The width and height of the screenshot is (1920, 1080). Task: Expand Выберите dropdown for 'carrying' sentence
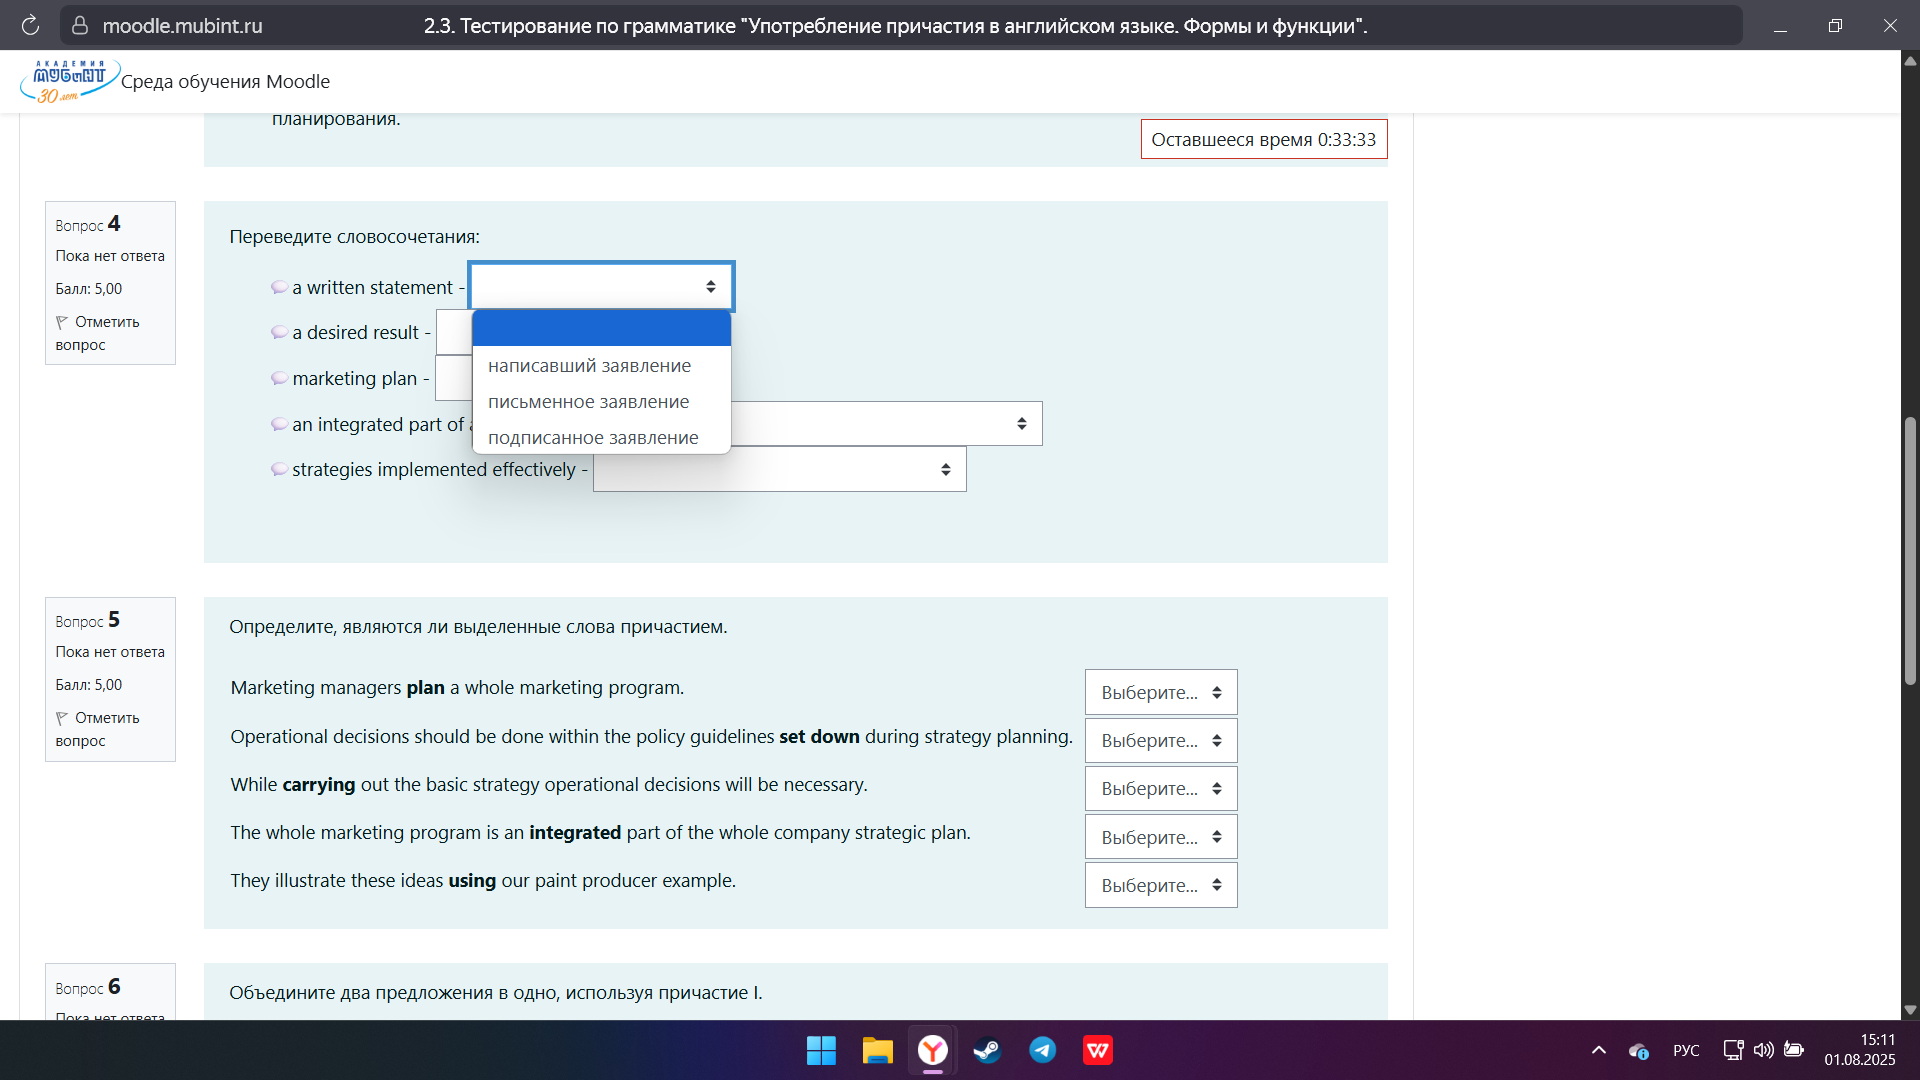(1160, 789)
